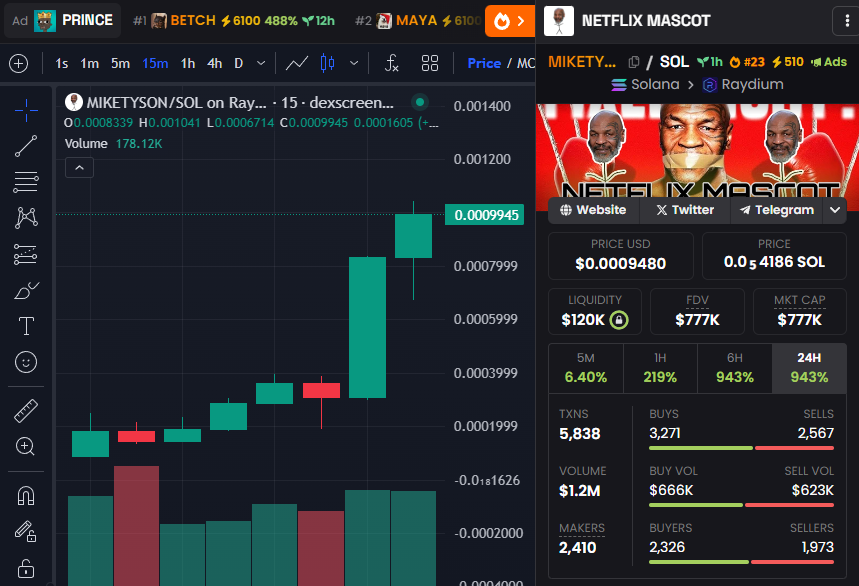Select candlestick chart style
Screen dimensions: 859x586
328,63
